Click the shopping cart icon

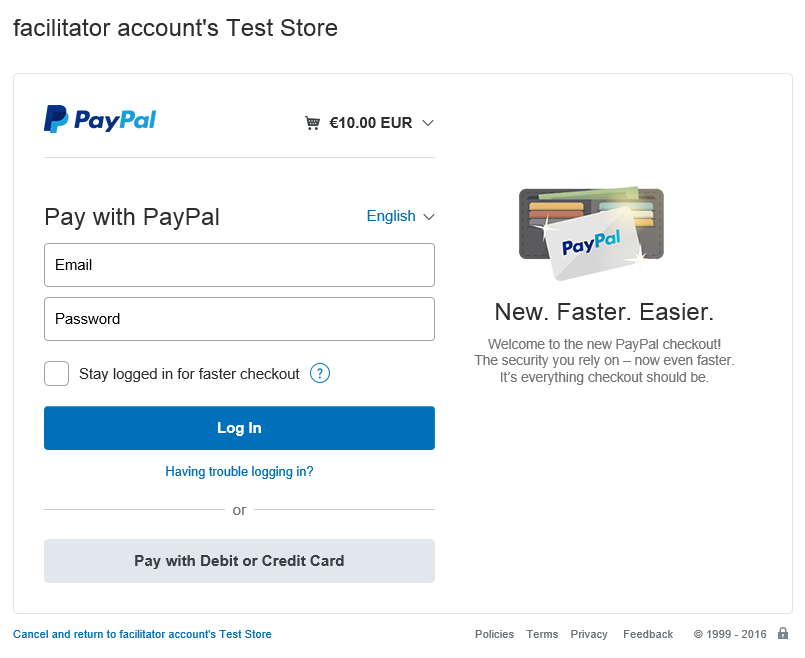click(x=313, y=123)
